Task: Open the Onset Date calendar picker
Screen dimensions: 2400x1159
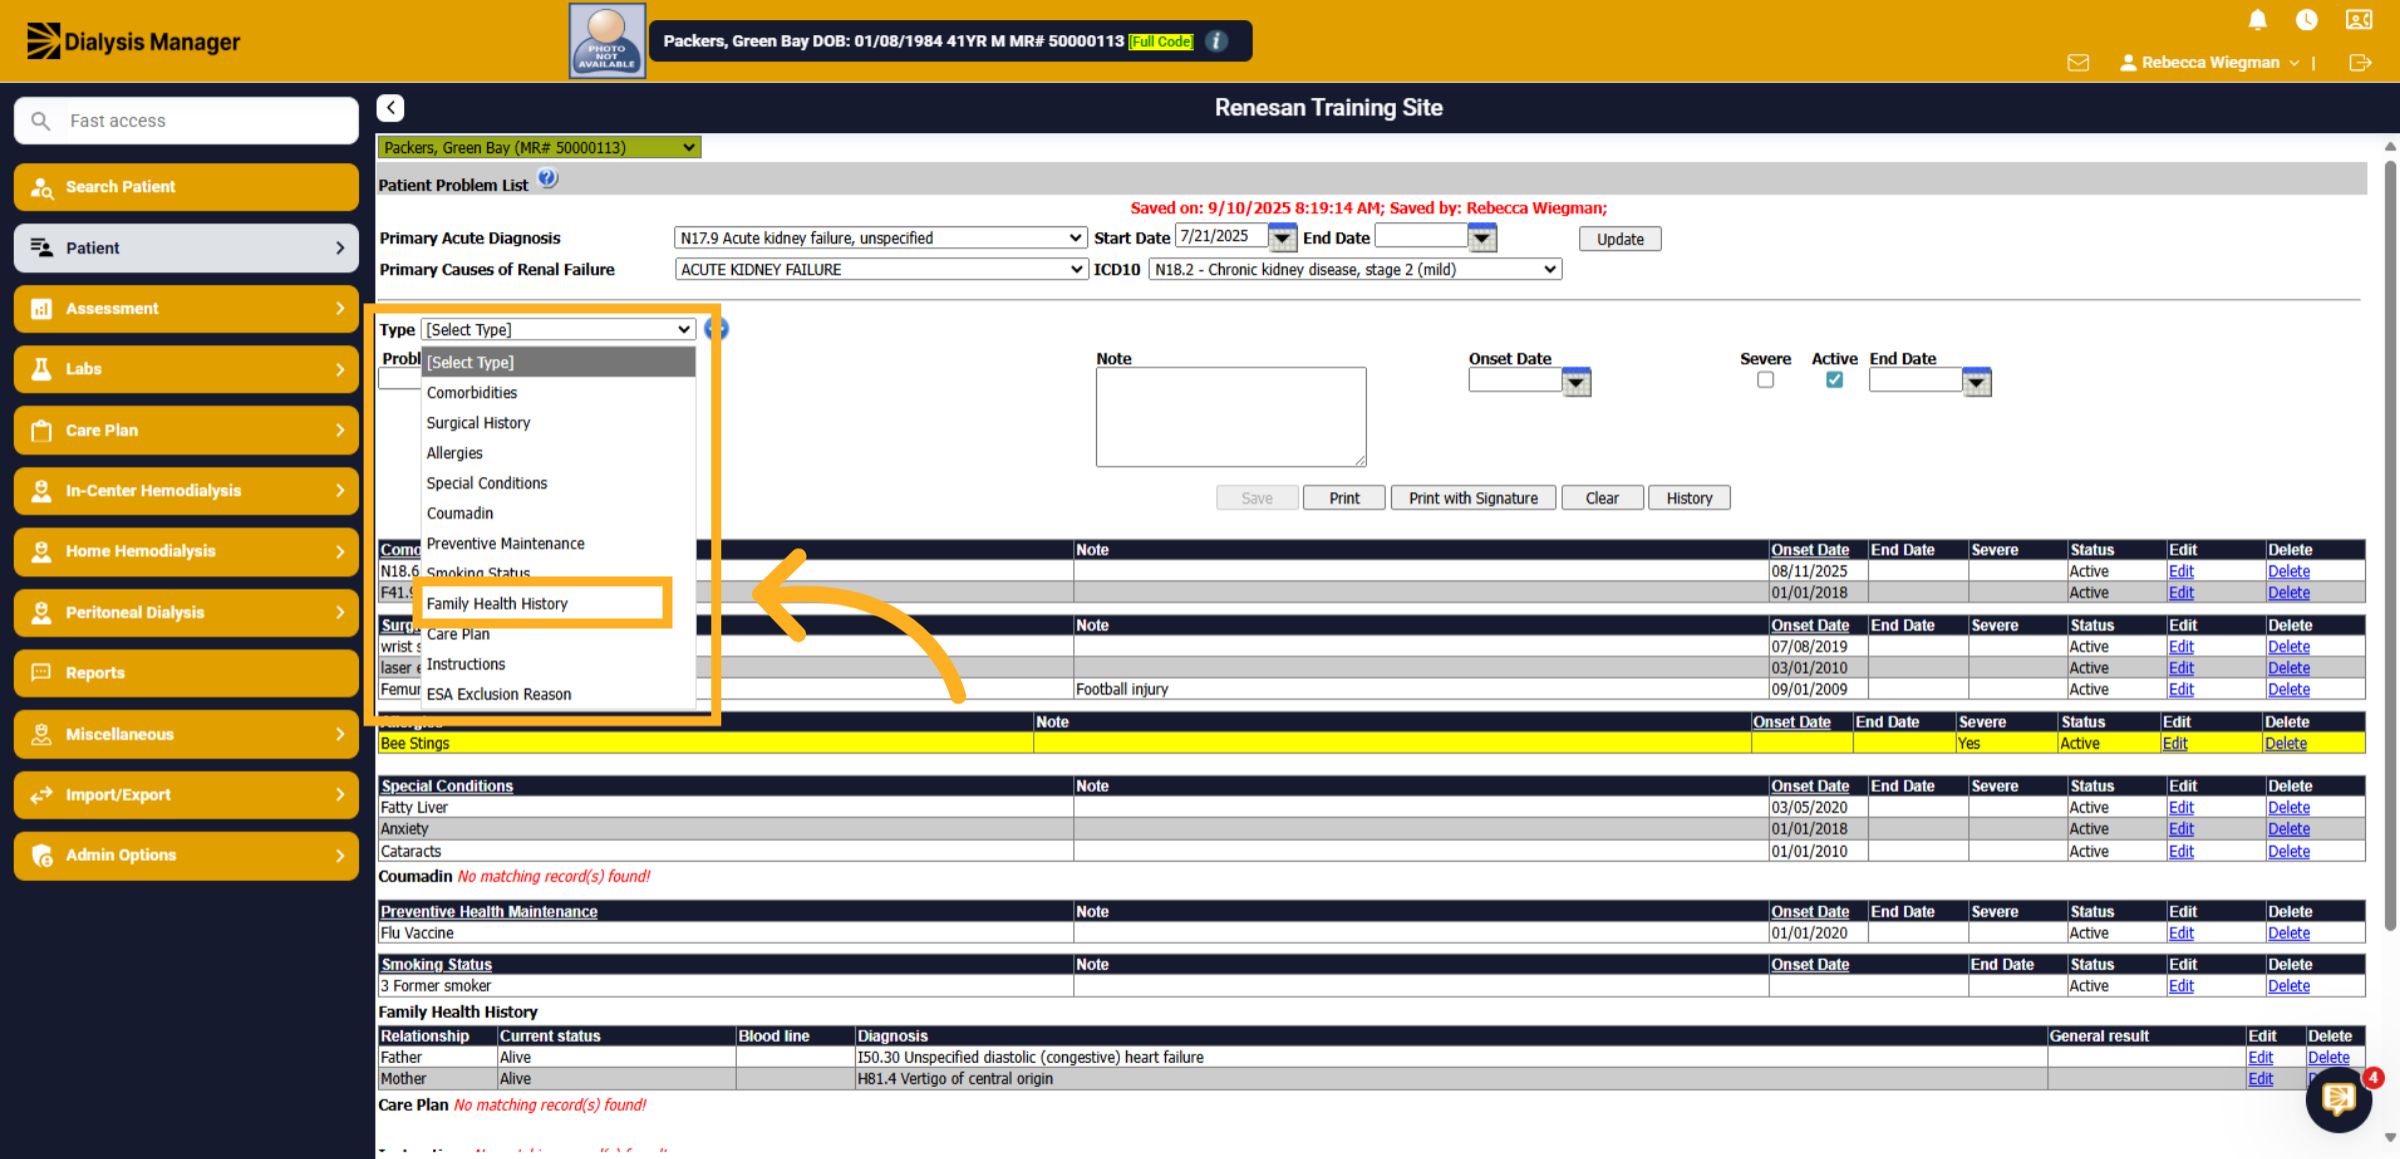Action: click(1576, 382)
